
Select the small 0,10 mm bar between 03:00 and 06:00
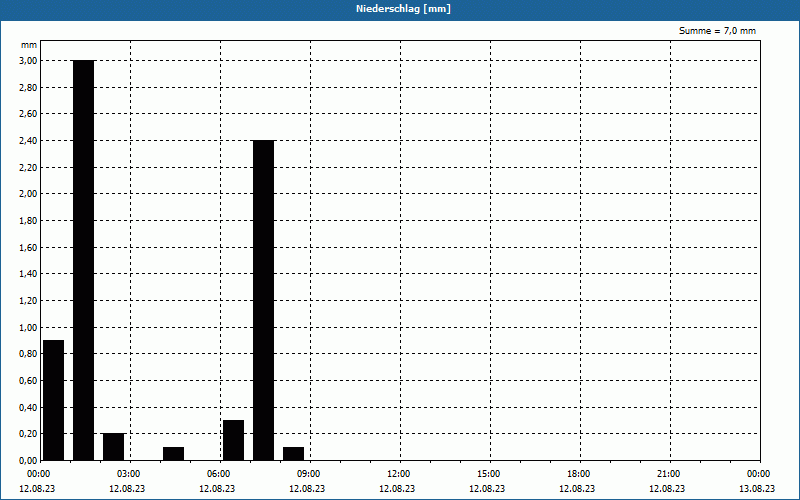173,454
